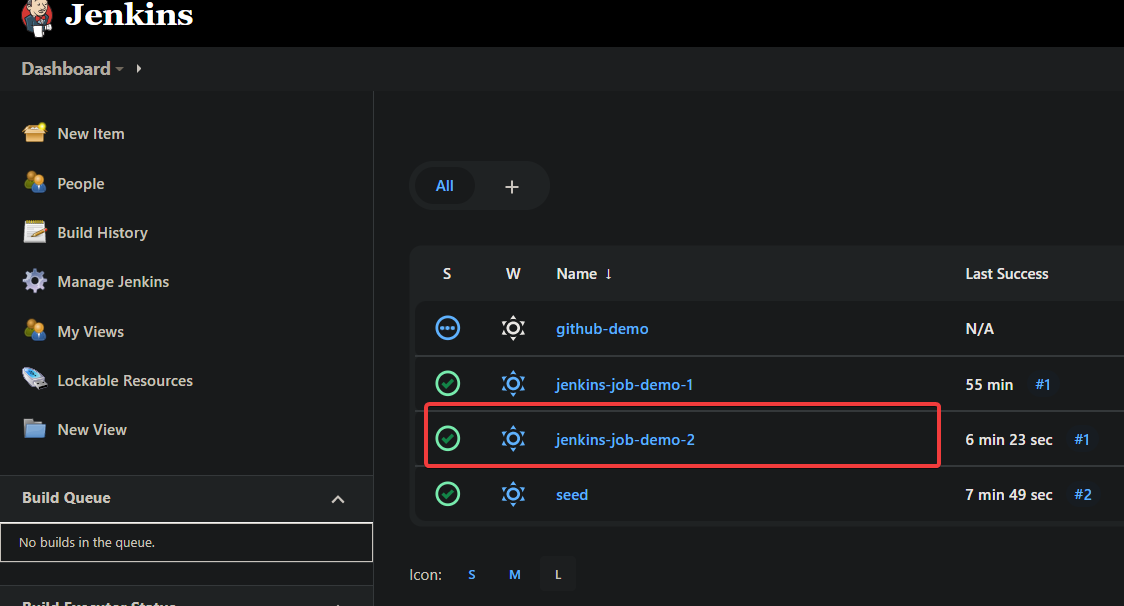Click the Build History notepad icon
The height and width of the screenshot is (606, 1124).
[34, 232]
